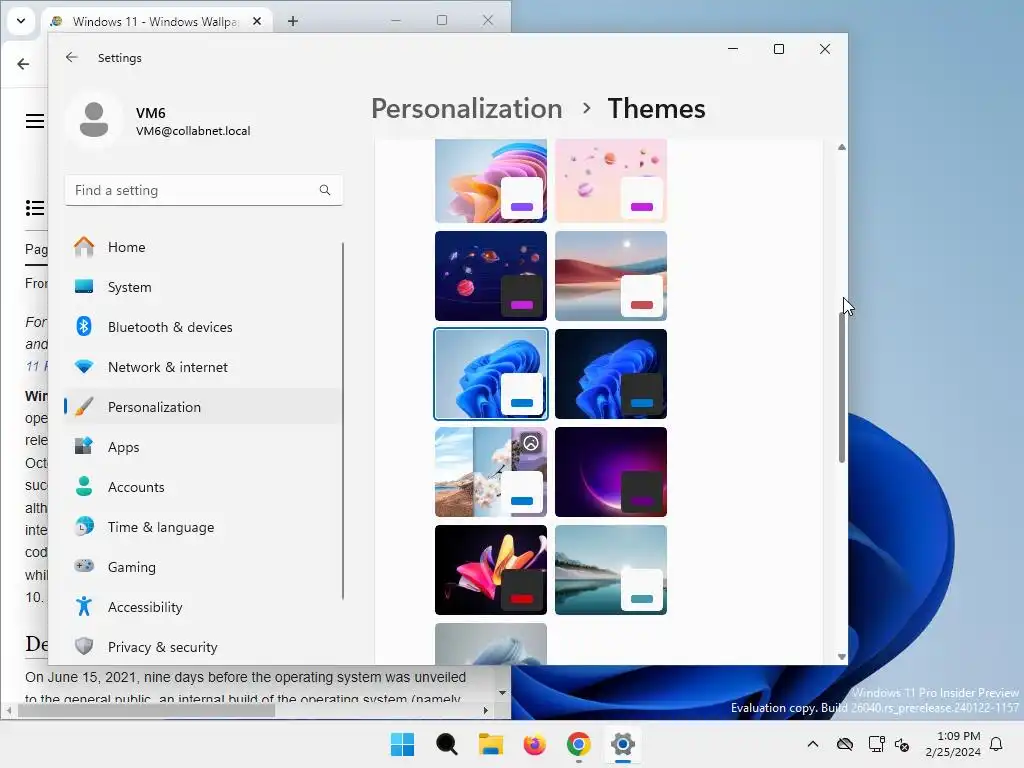This screenshot has width=1024, height=768.
Task: Open Bluetooth & devices settings
Action: coord(202,327)
